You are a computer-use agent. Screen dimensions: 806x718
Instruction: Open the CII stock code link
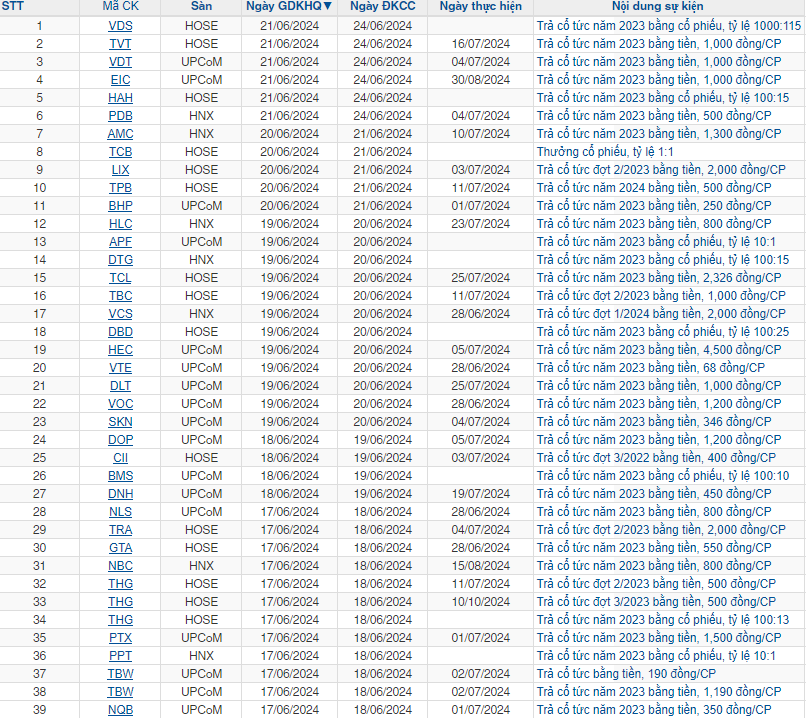coord(120,457)
